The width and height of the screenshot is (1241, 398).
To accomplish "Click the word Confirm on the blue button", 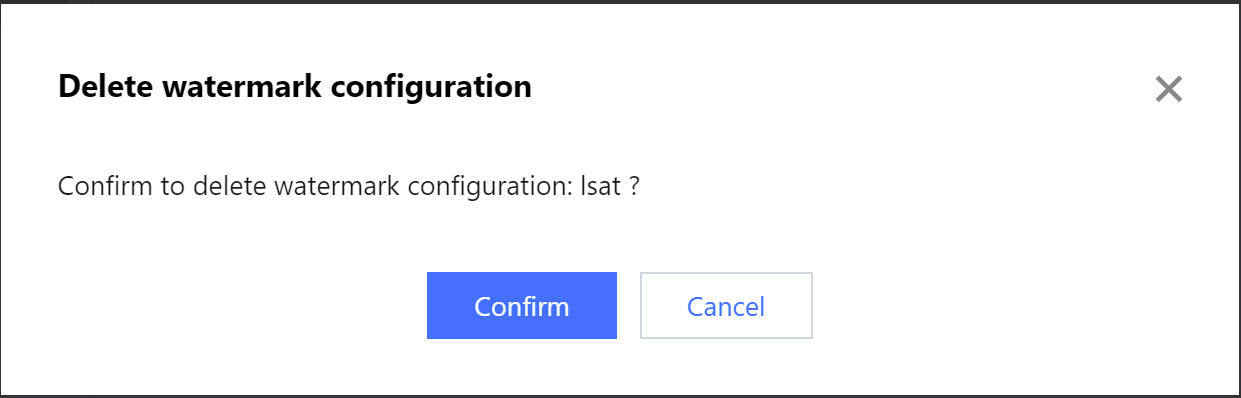I will point(521,306).
